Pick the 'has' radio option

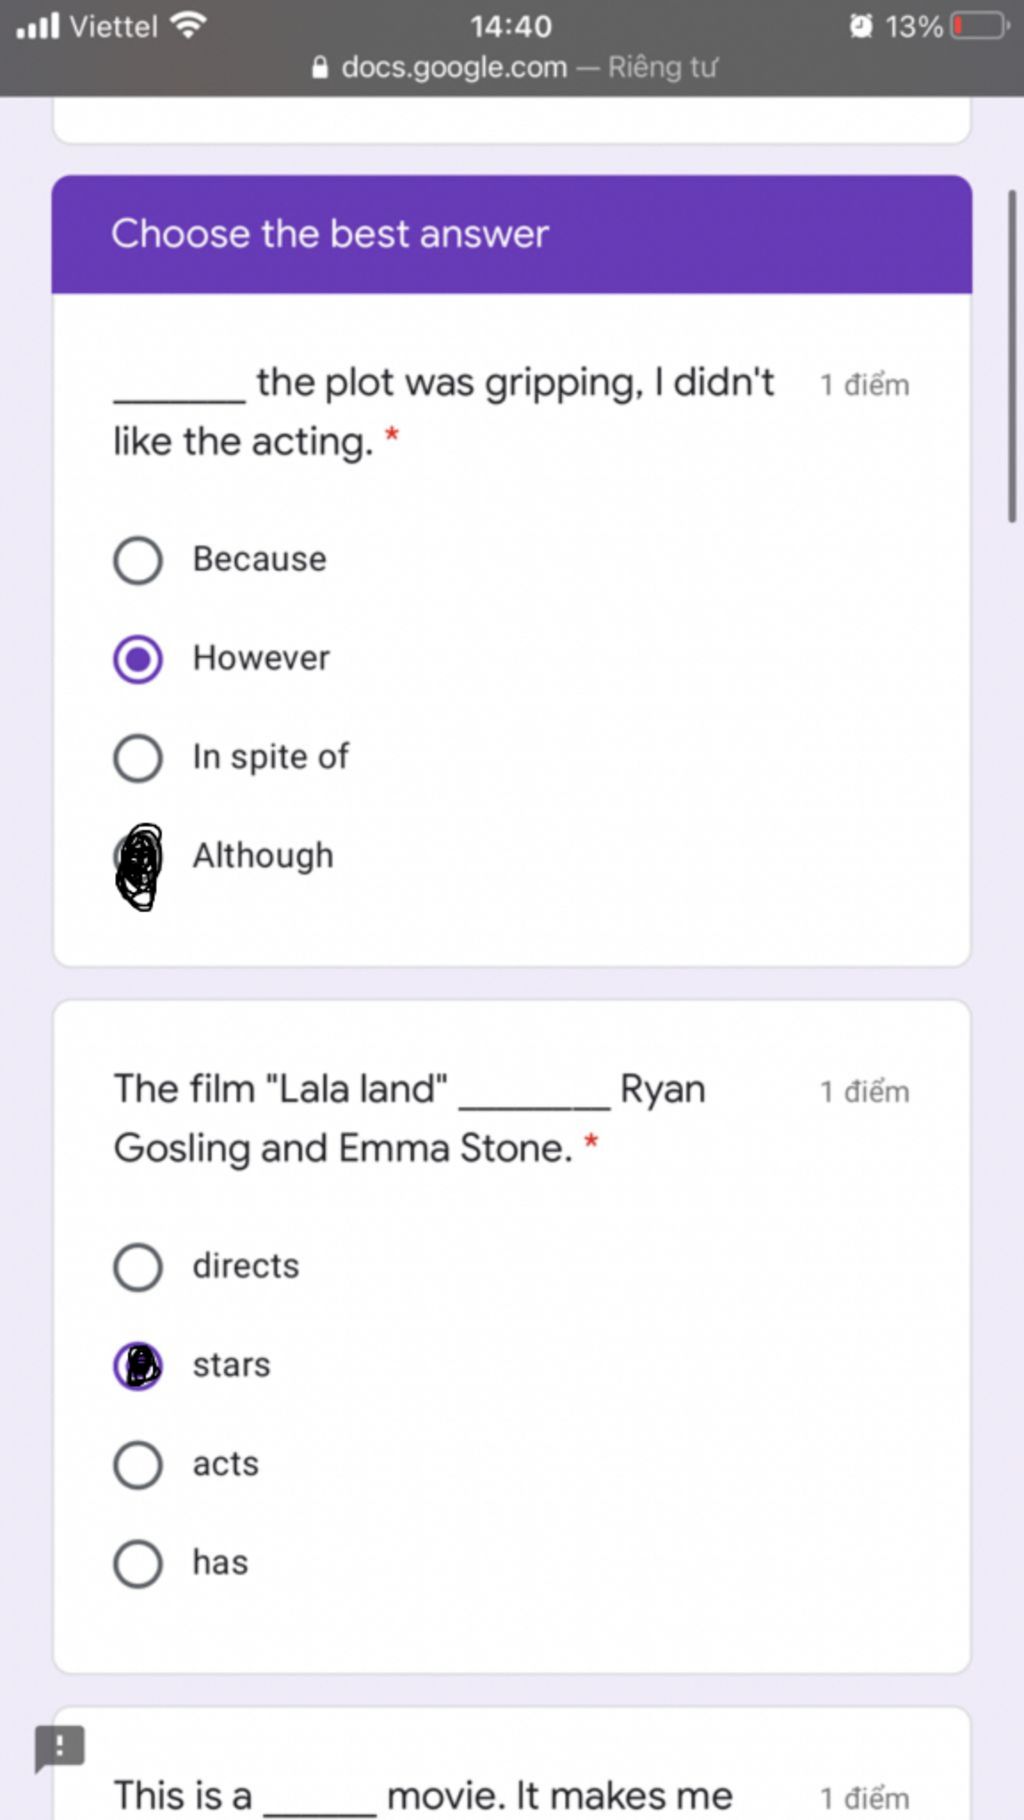point(138,1564)
